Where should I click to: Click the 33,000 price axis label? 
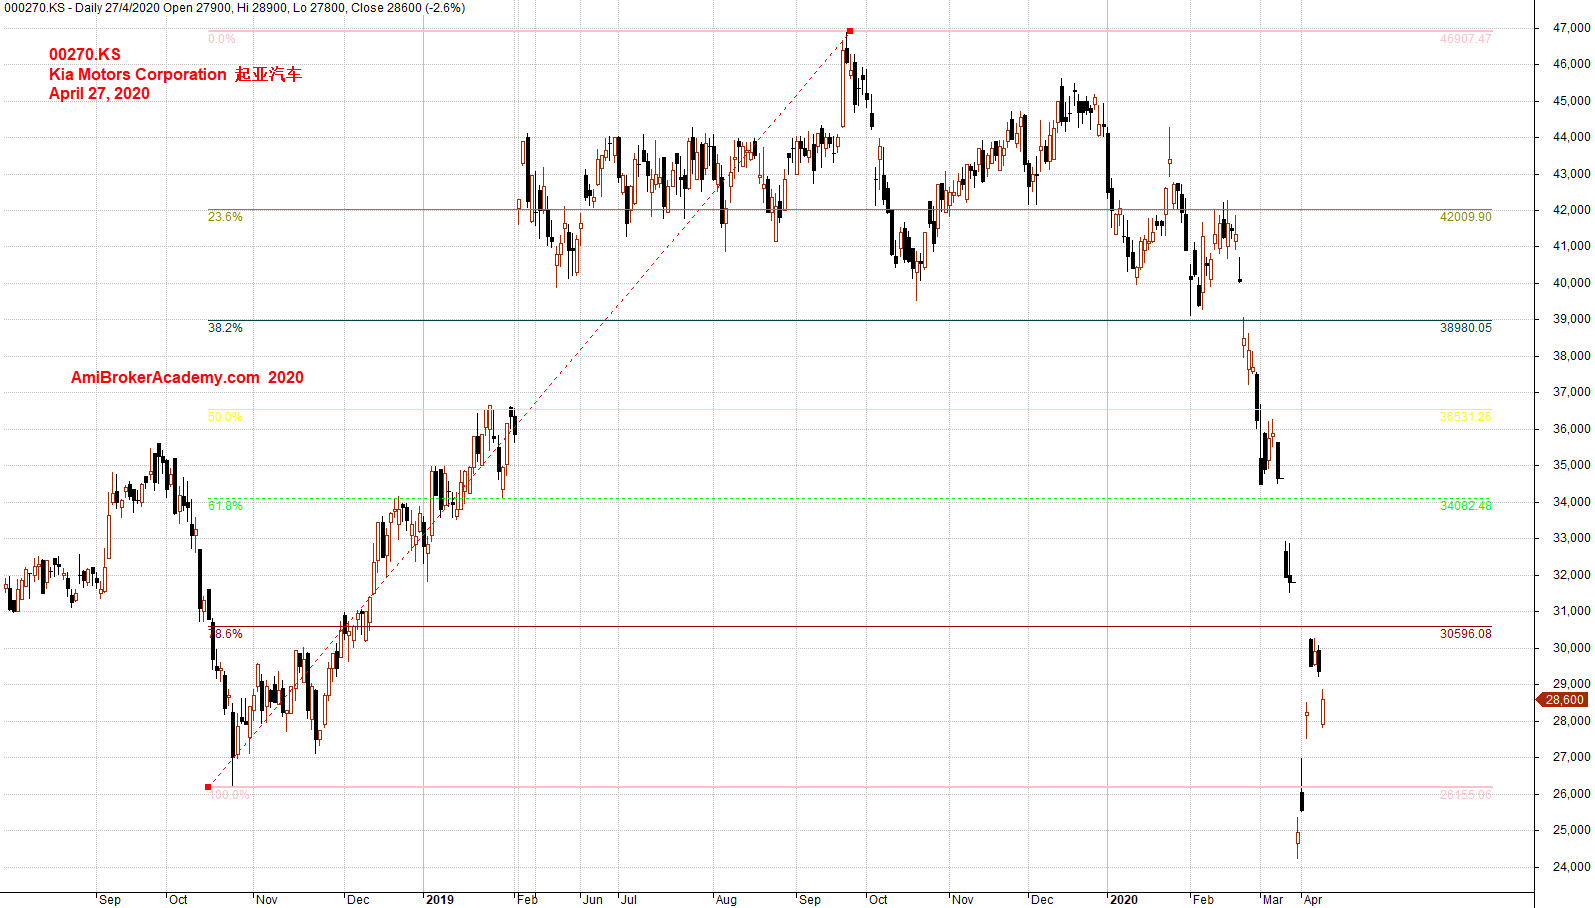point(1571,538)
